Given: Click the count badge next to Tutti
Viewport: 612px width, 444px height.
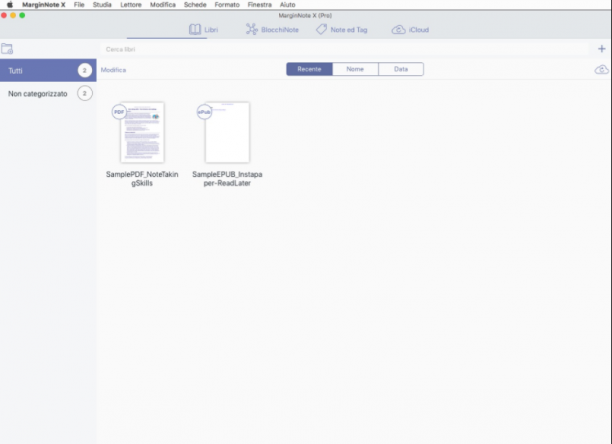Looking at the screenshot, I should pyautogui.click(x=84, y=70).
